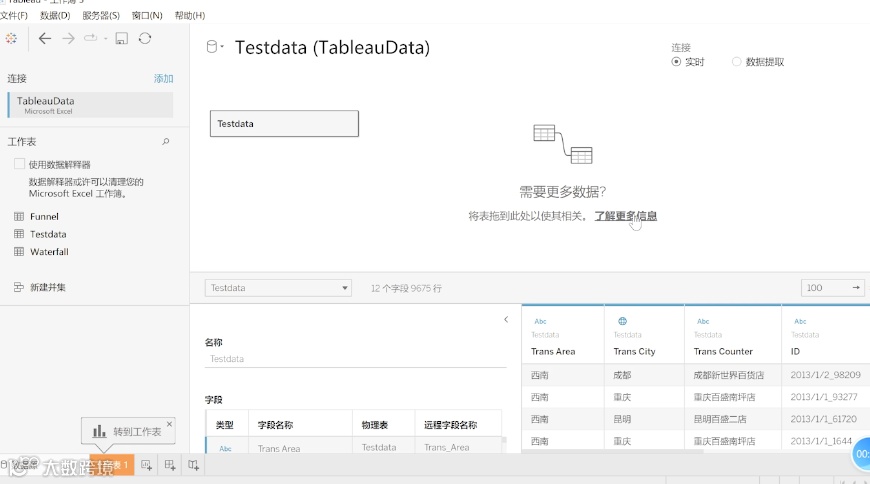This screenshot has width=870, height=484.
Task: Select the Funnel sheet in list
Action: pyautogui.click(x=44, y=216)
